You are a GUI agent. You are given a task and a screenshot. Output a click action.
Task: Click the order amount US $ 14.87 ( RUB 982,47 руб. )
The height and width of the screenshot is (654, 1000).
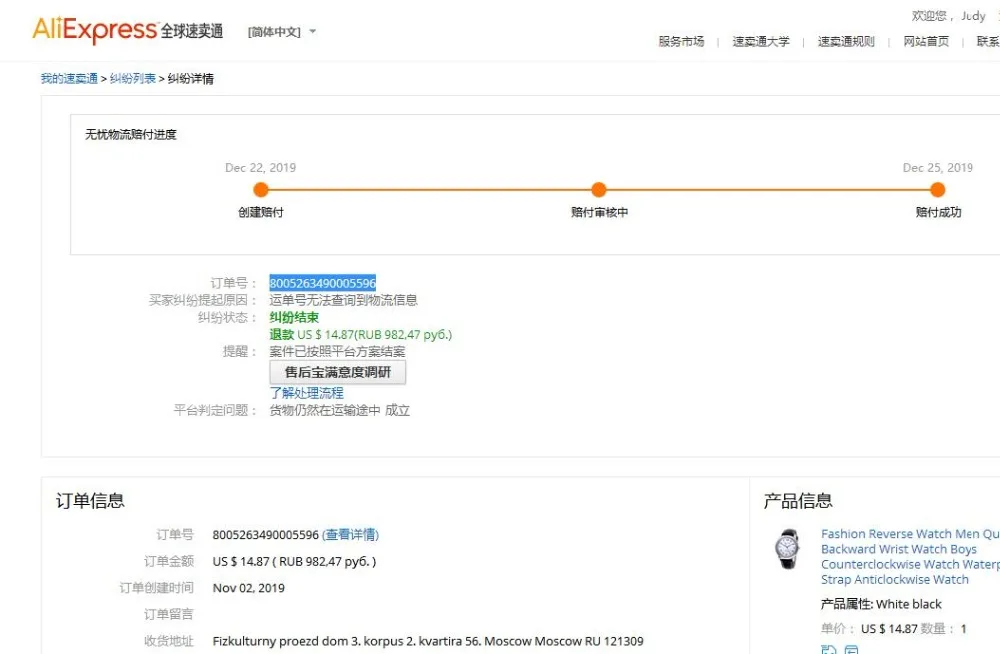pos(295,561)
